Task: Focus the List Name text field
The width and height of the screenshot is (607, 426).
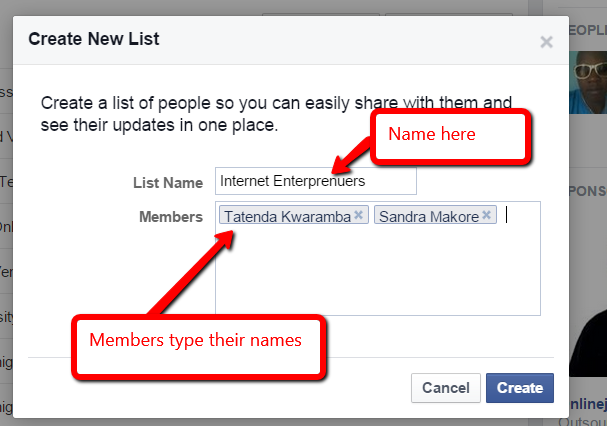Action: pyautogui.click(x=316, y=181)
